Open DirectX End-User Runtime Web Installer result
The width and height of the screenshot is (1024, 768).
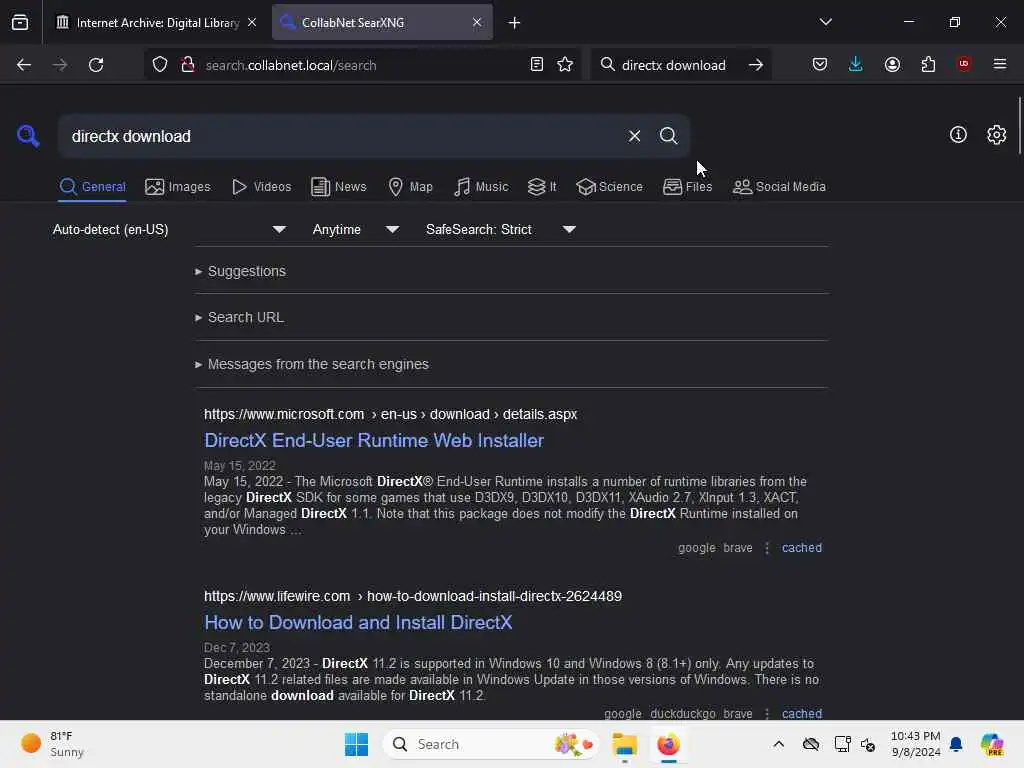click(x=374, y=440)
